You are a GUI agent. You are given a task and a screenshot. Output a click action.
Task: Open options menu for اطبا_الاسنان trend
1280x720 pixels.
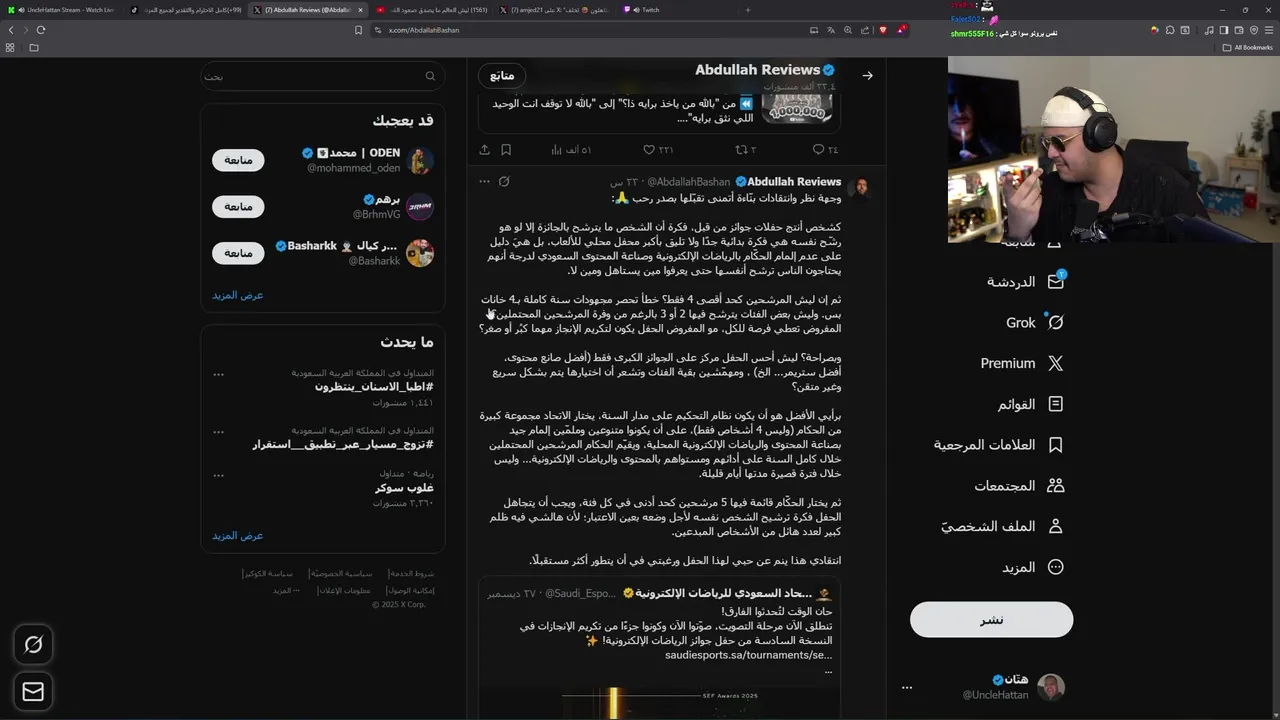pos(218,374)
